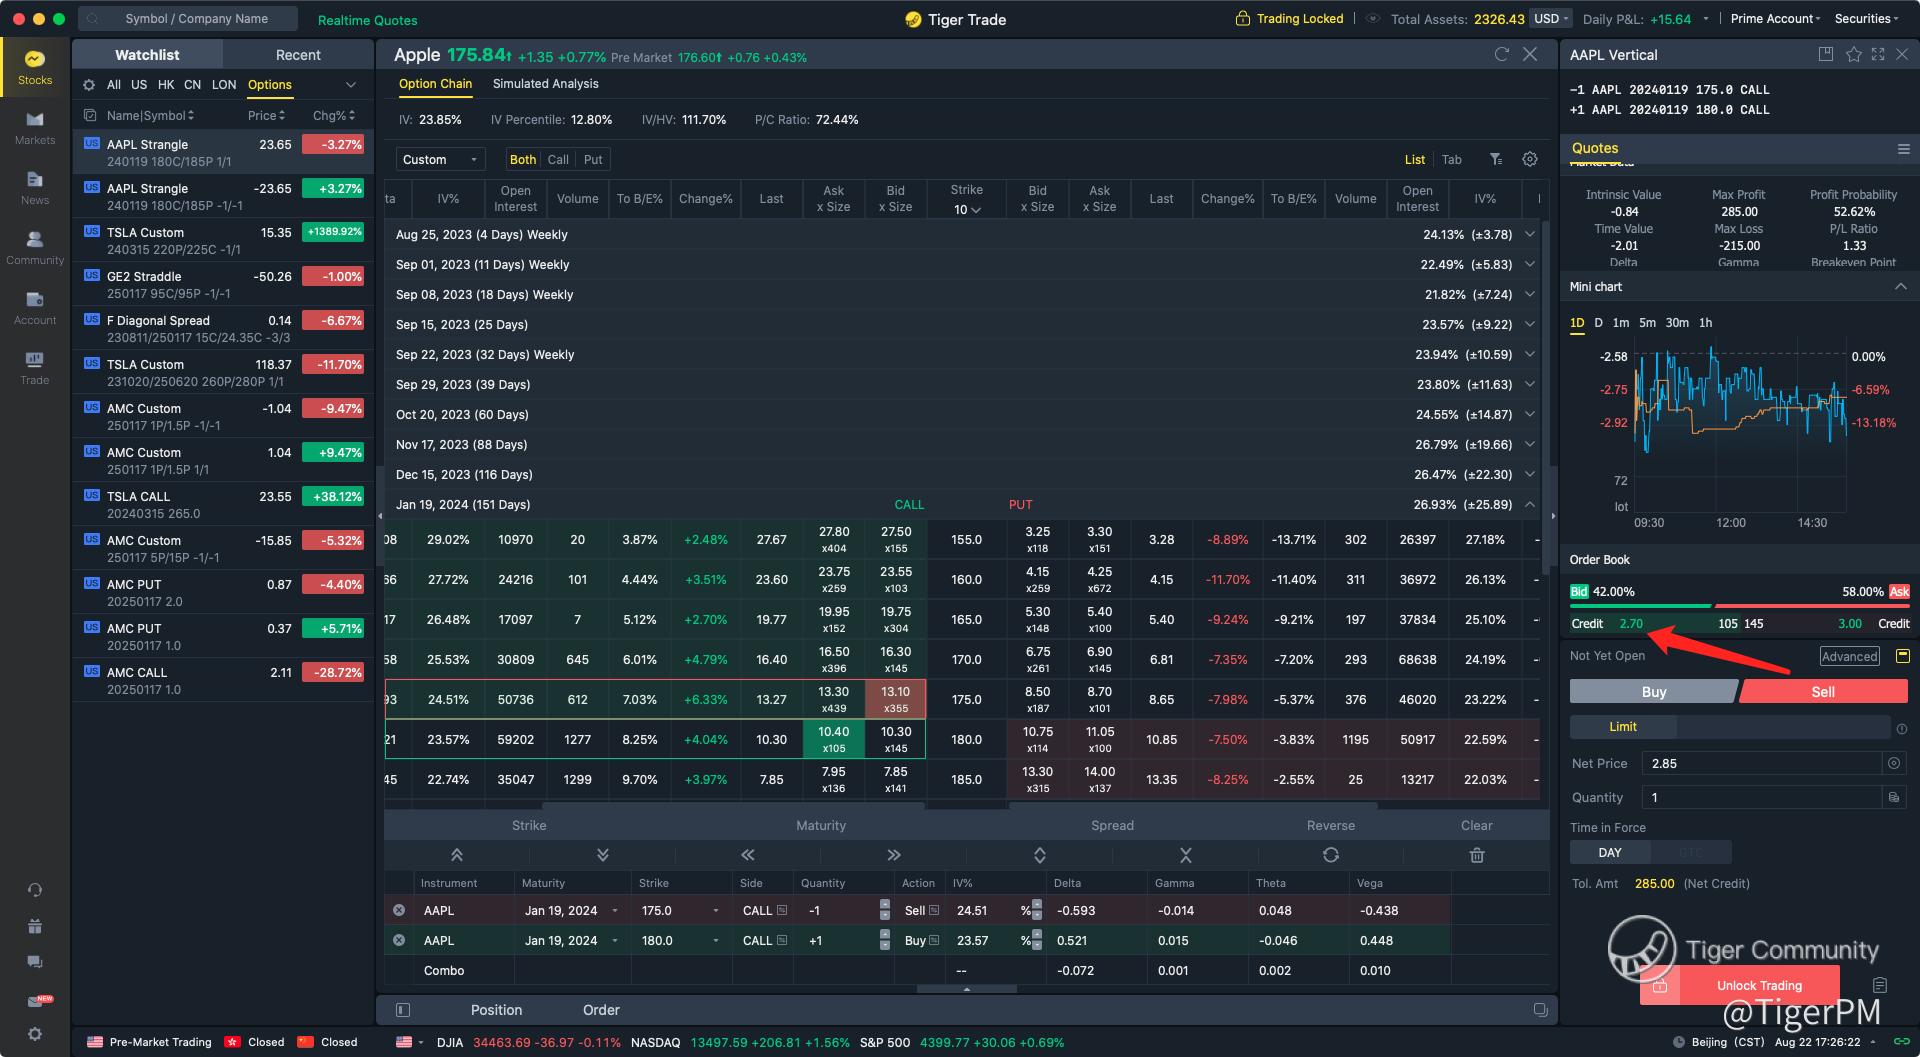Favorite AAPL Vertical with the star icon
The height and width of the screenshot is (1057, 1920).
tap(1853, 54)
